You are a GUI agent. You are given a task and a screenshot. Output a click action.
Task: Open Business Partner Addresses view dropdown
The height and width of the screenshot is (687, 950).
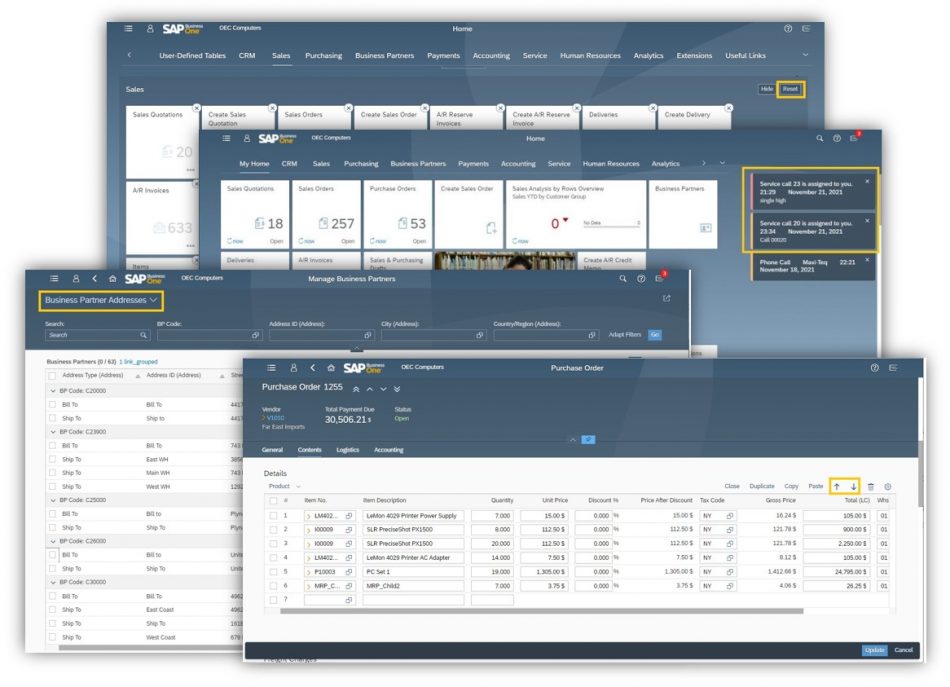101,300
